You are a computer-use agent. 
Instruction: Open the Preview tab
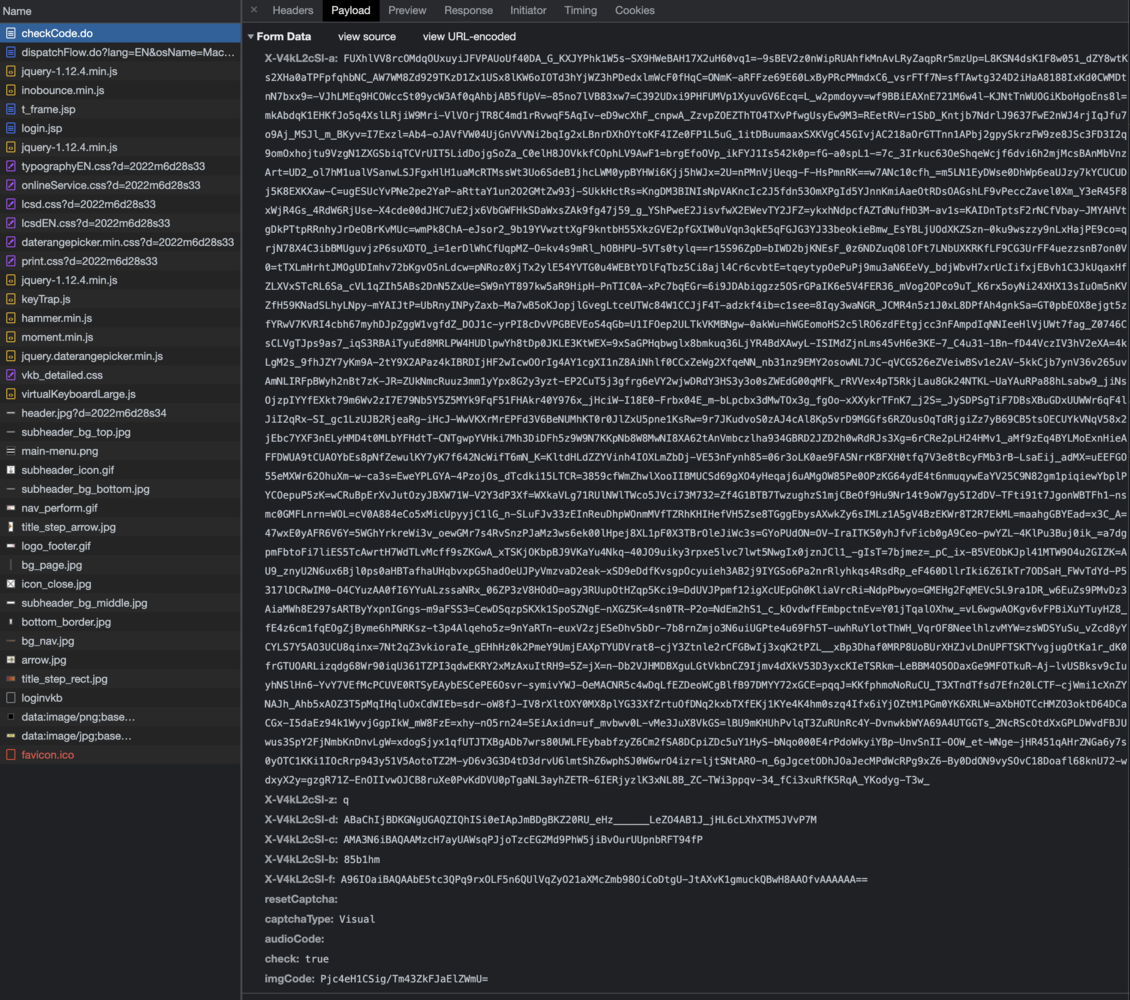(407, 11)
